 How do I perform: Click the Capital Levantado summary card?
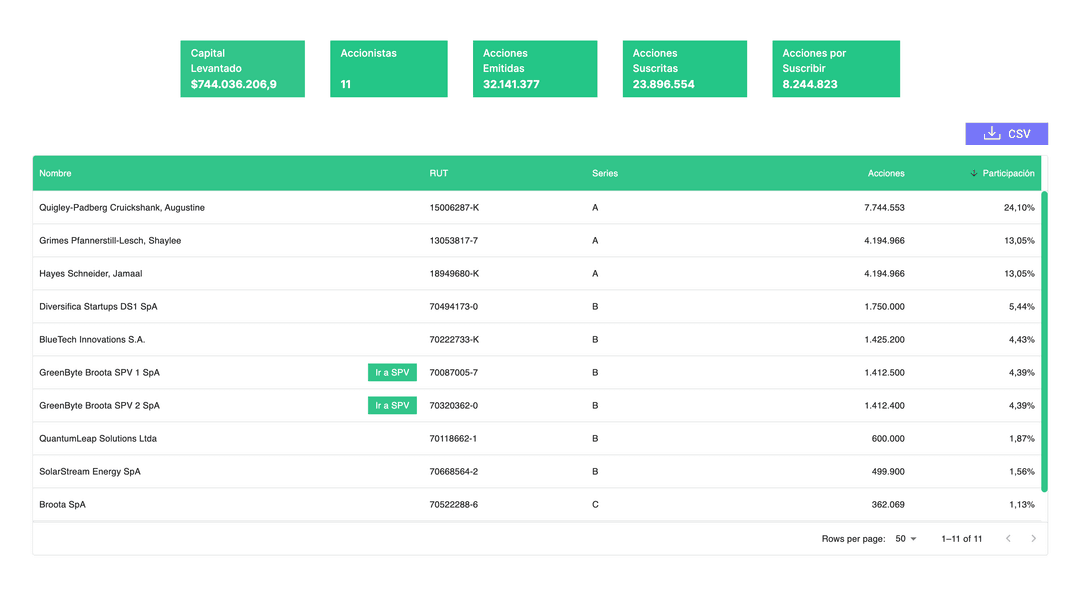click(x=242, y=69)
